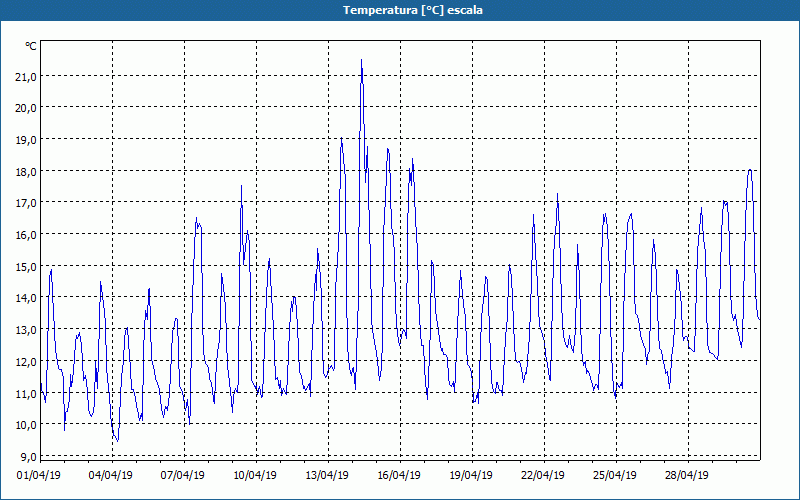
Task: Click the 19/04/19 date label
Action: click(471, 475)
